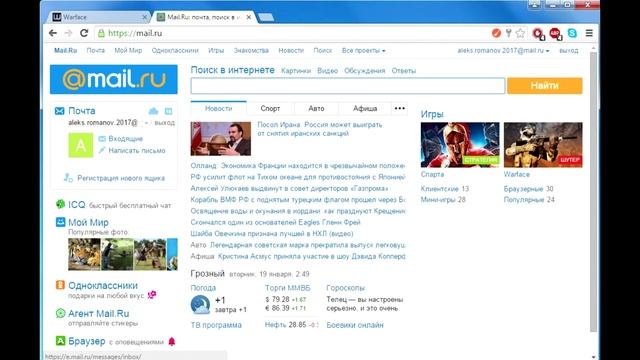
Task: Expand the Все проекты dropdown
Action: tap(364, 51)
